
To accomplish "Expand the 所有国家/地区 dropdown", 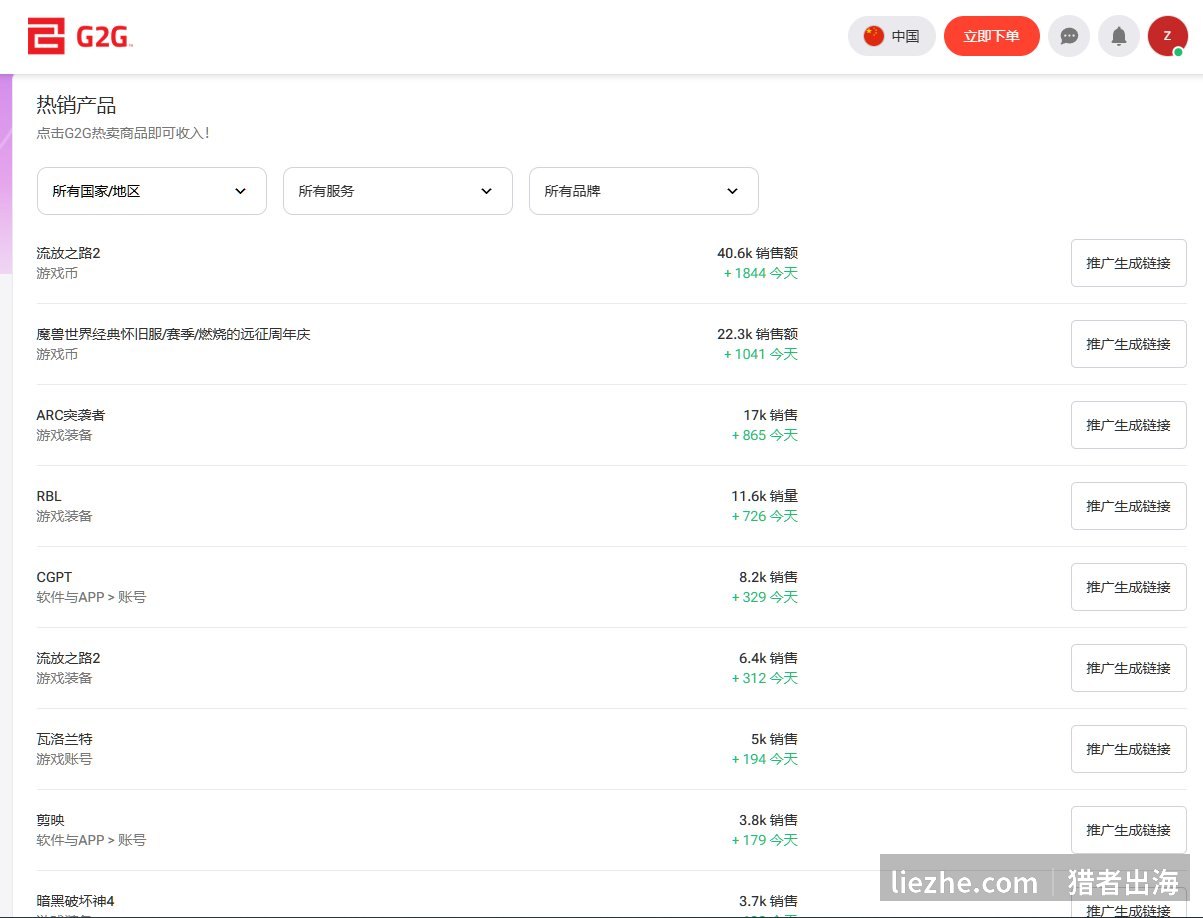I will (152, 191).
